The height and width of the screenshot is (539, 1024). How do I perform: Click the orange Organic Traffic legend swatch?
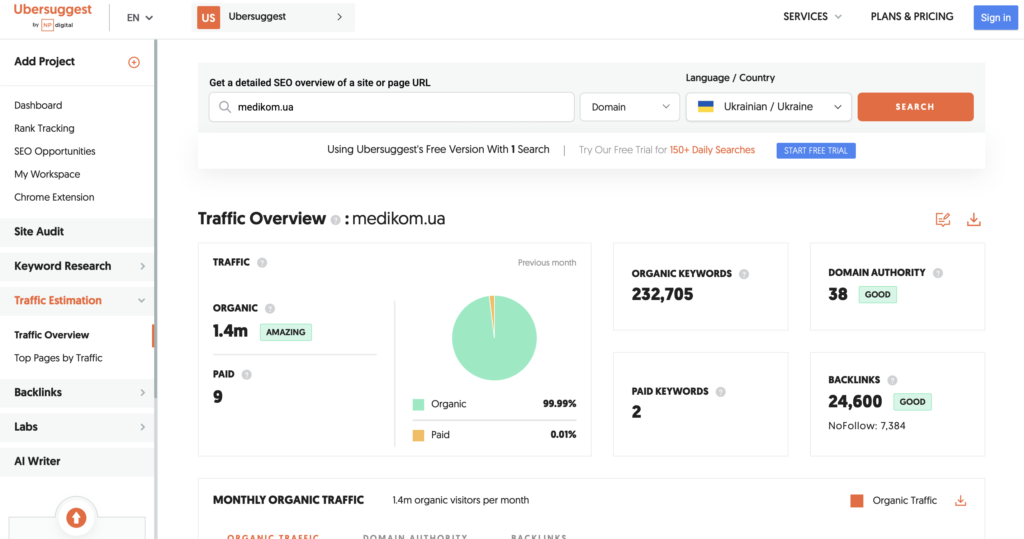[x=857, y=501]
